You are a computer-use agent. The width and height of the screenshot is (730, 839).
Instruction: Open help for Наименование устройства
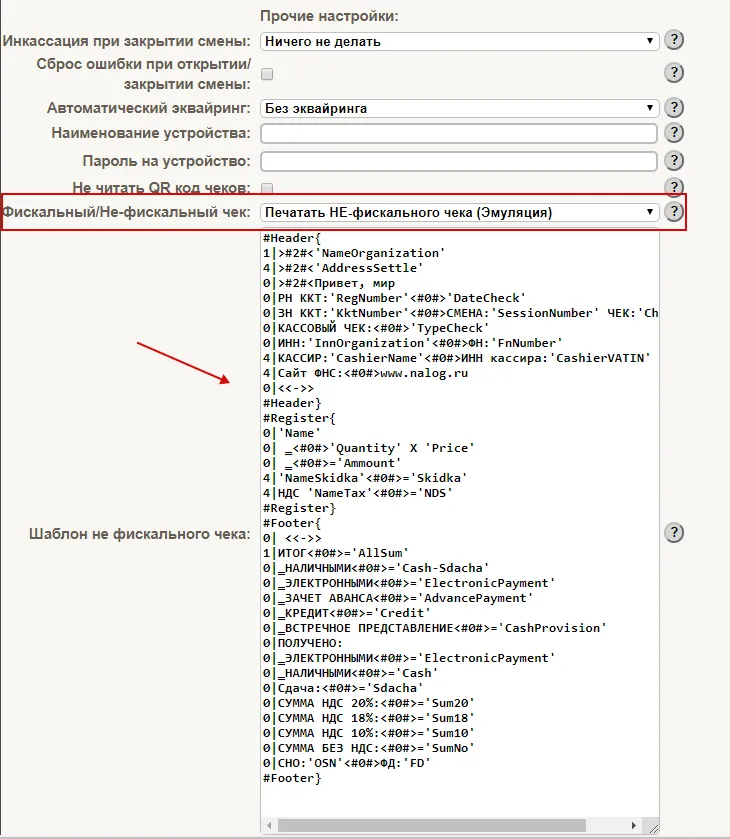point(674,133)
